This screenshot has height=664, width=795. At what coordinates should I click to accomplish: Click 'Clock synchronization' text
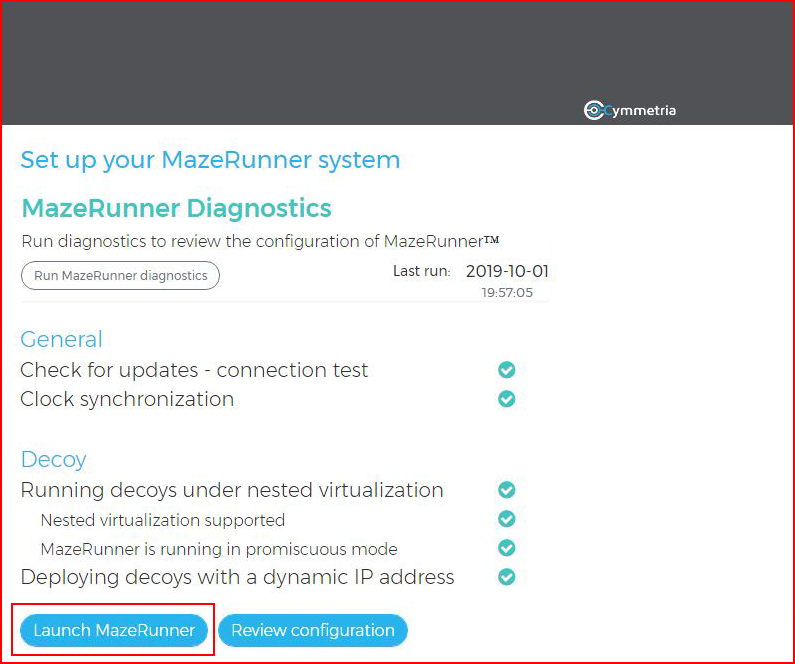point(127,399)
